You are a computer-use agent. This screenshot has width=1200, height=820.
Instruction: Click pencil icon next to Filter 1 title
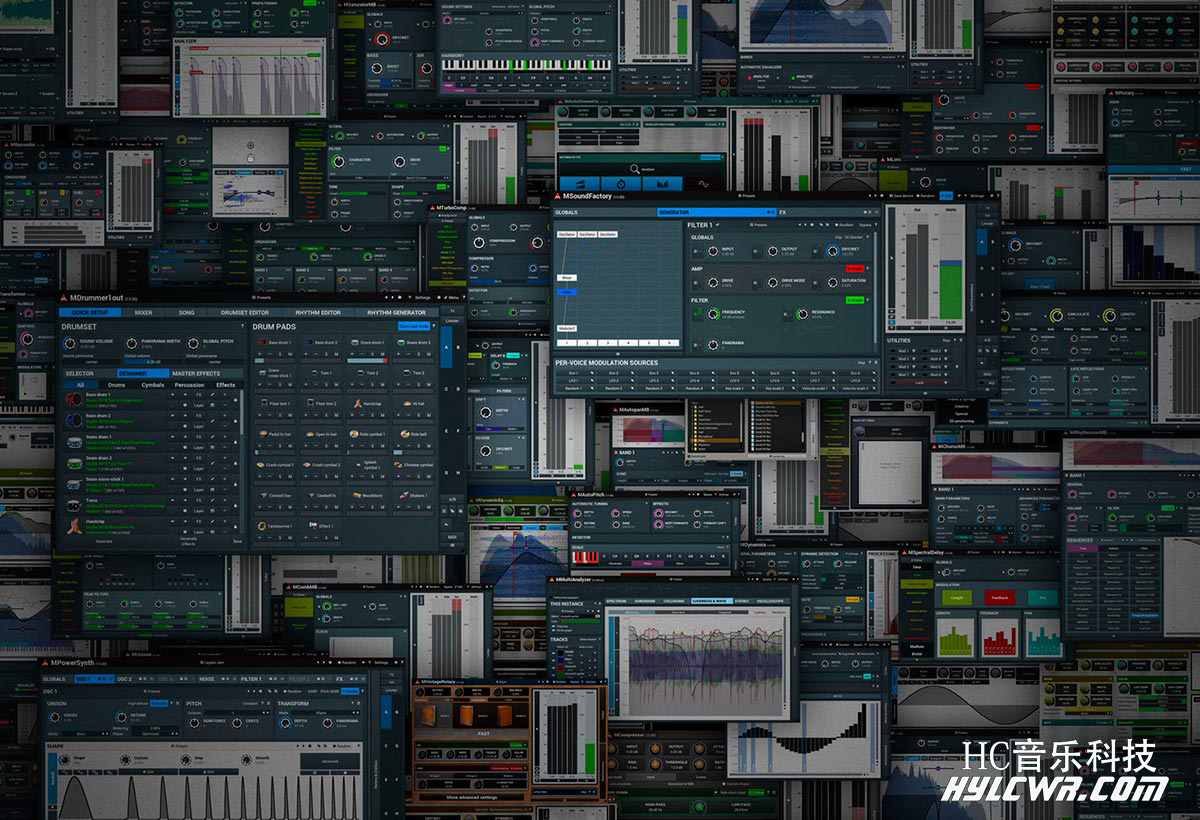click(717, 225)
